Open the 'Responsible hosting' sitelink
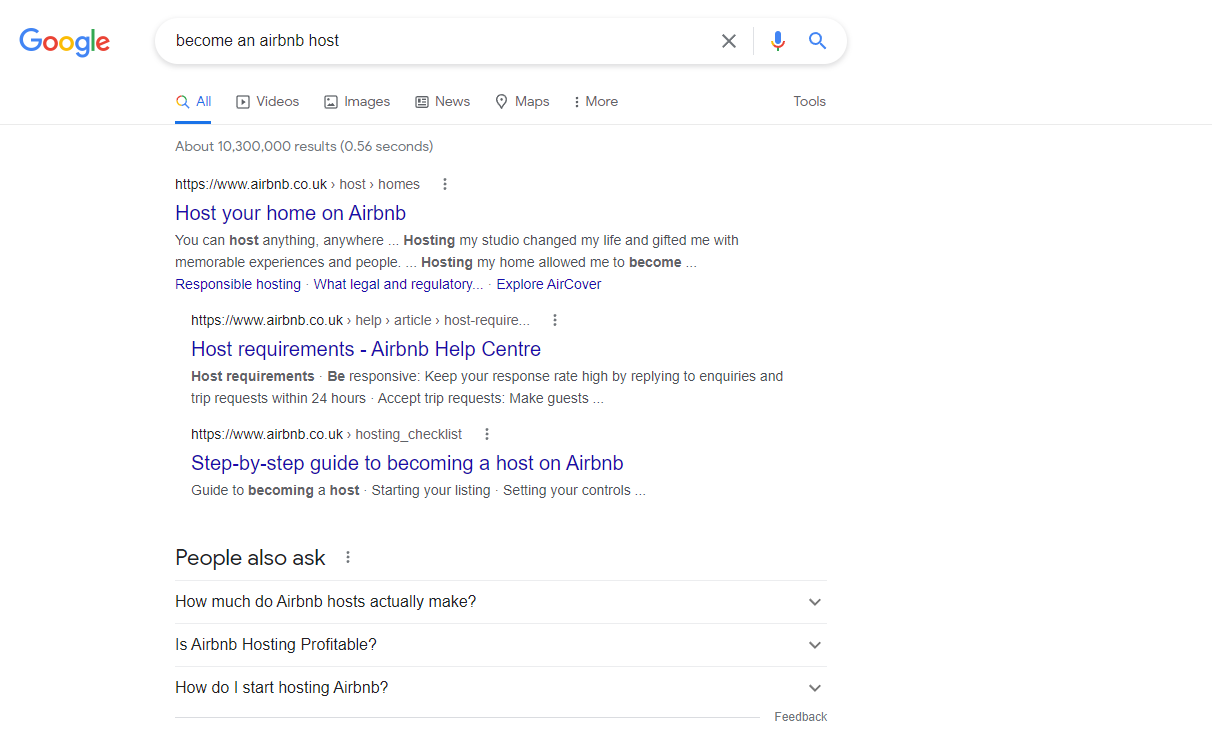 point(237,284)
